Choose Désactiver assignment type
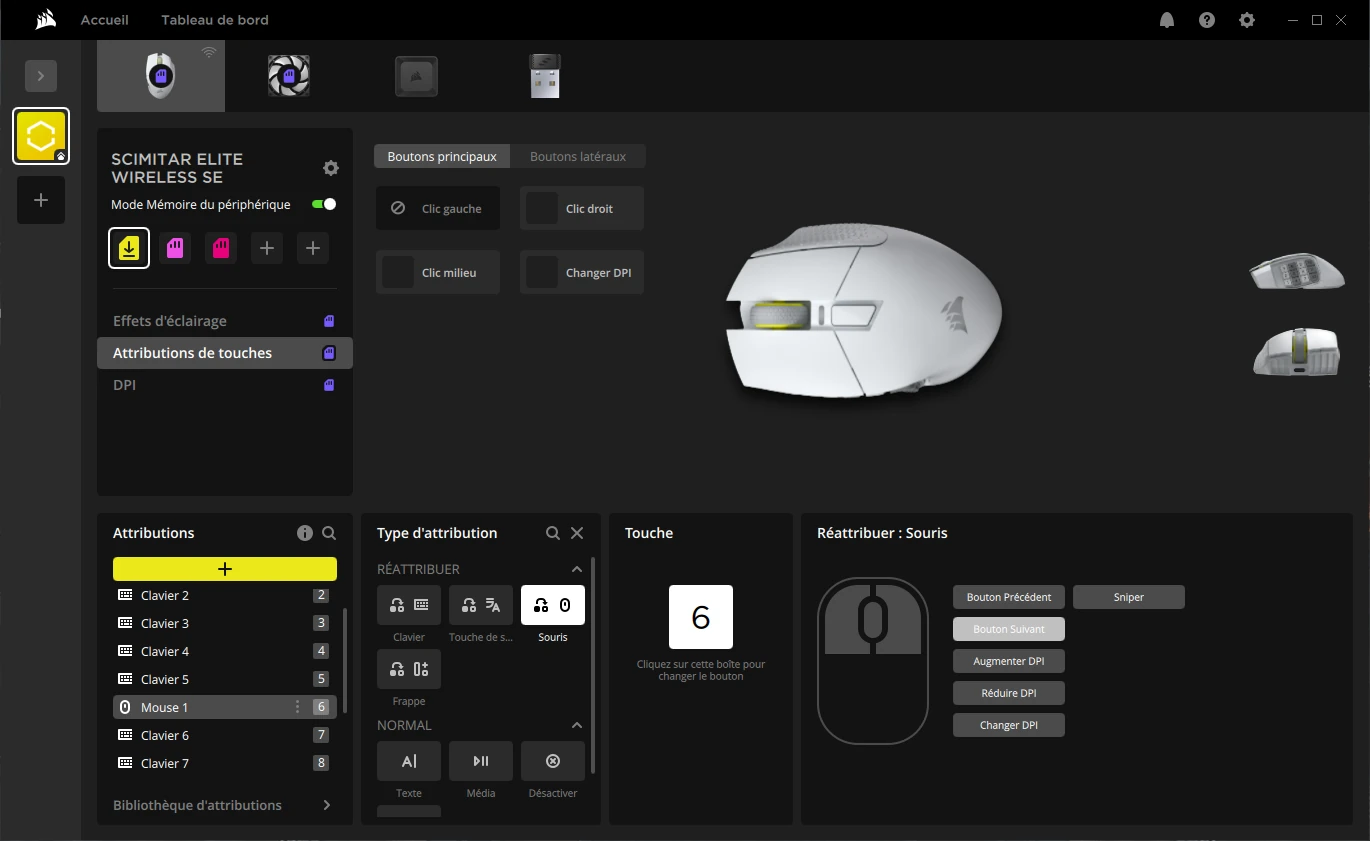The width and height of the screenshot is (1370, 841). (553, 761)
